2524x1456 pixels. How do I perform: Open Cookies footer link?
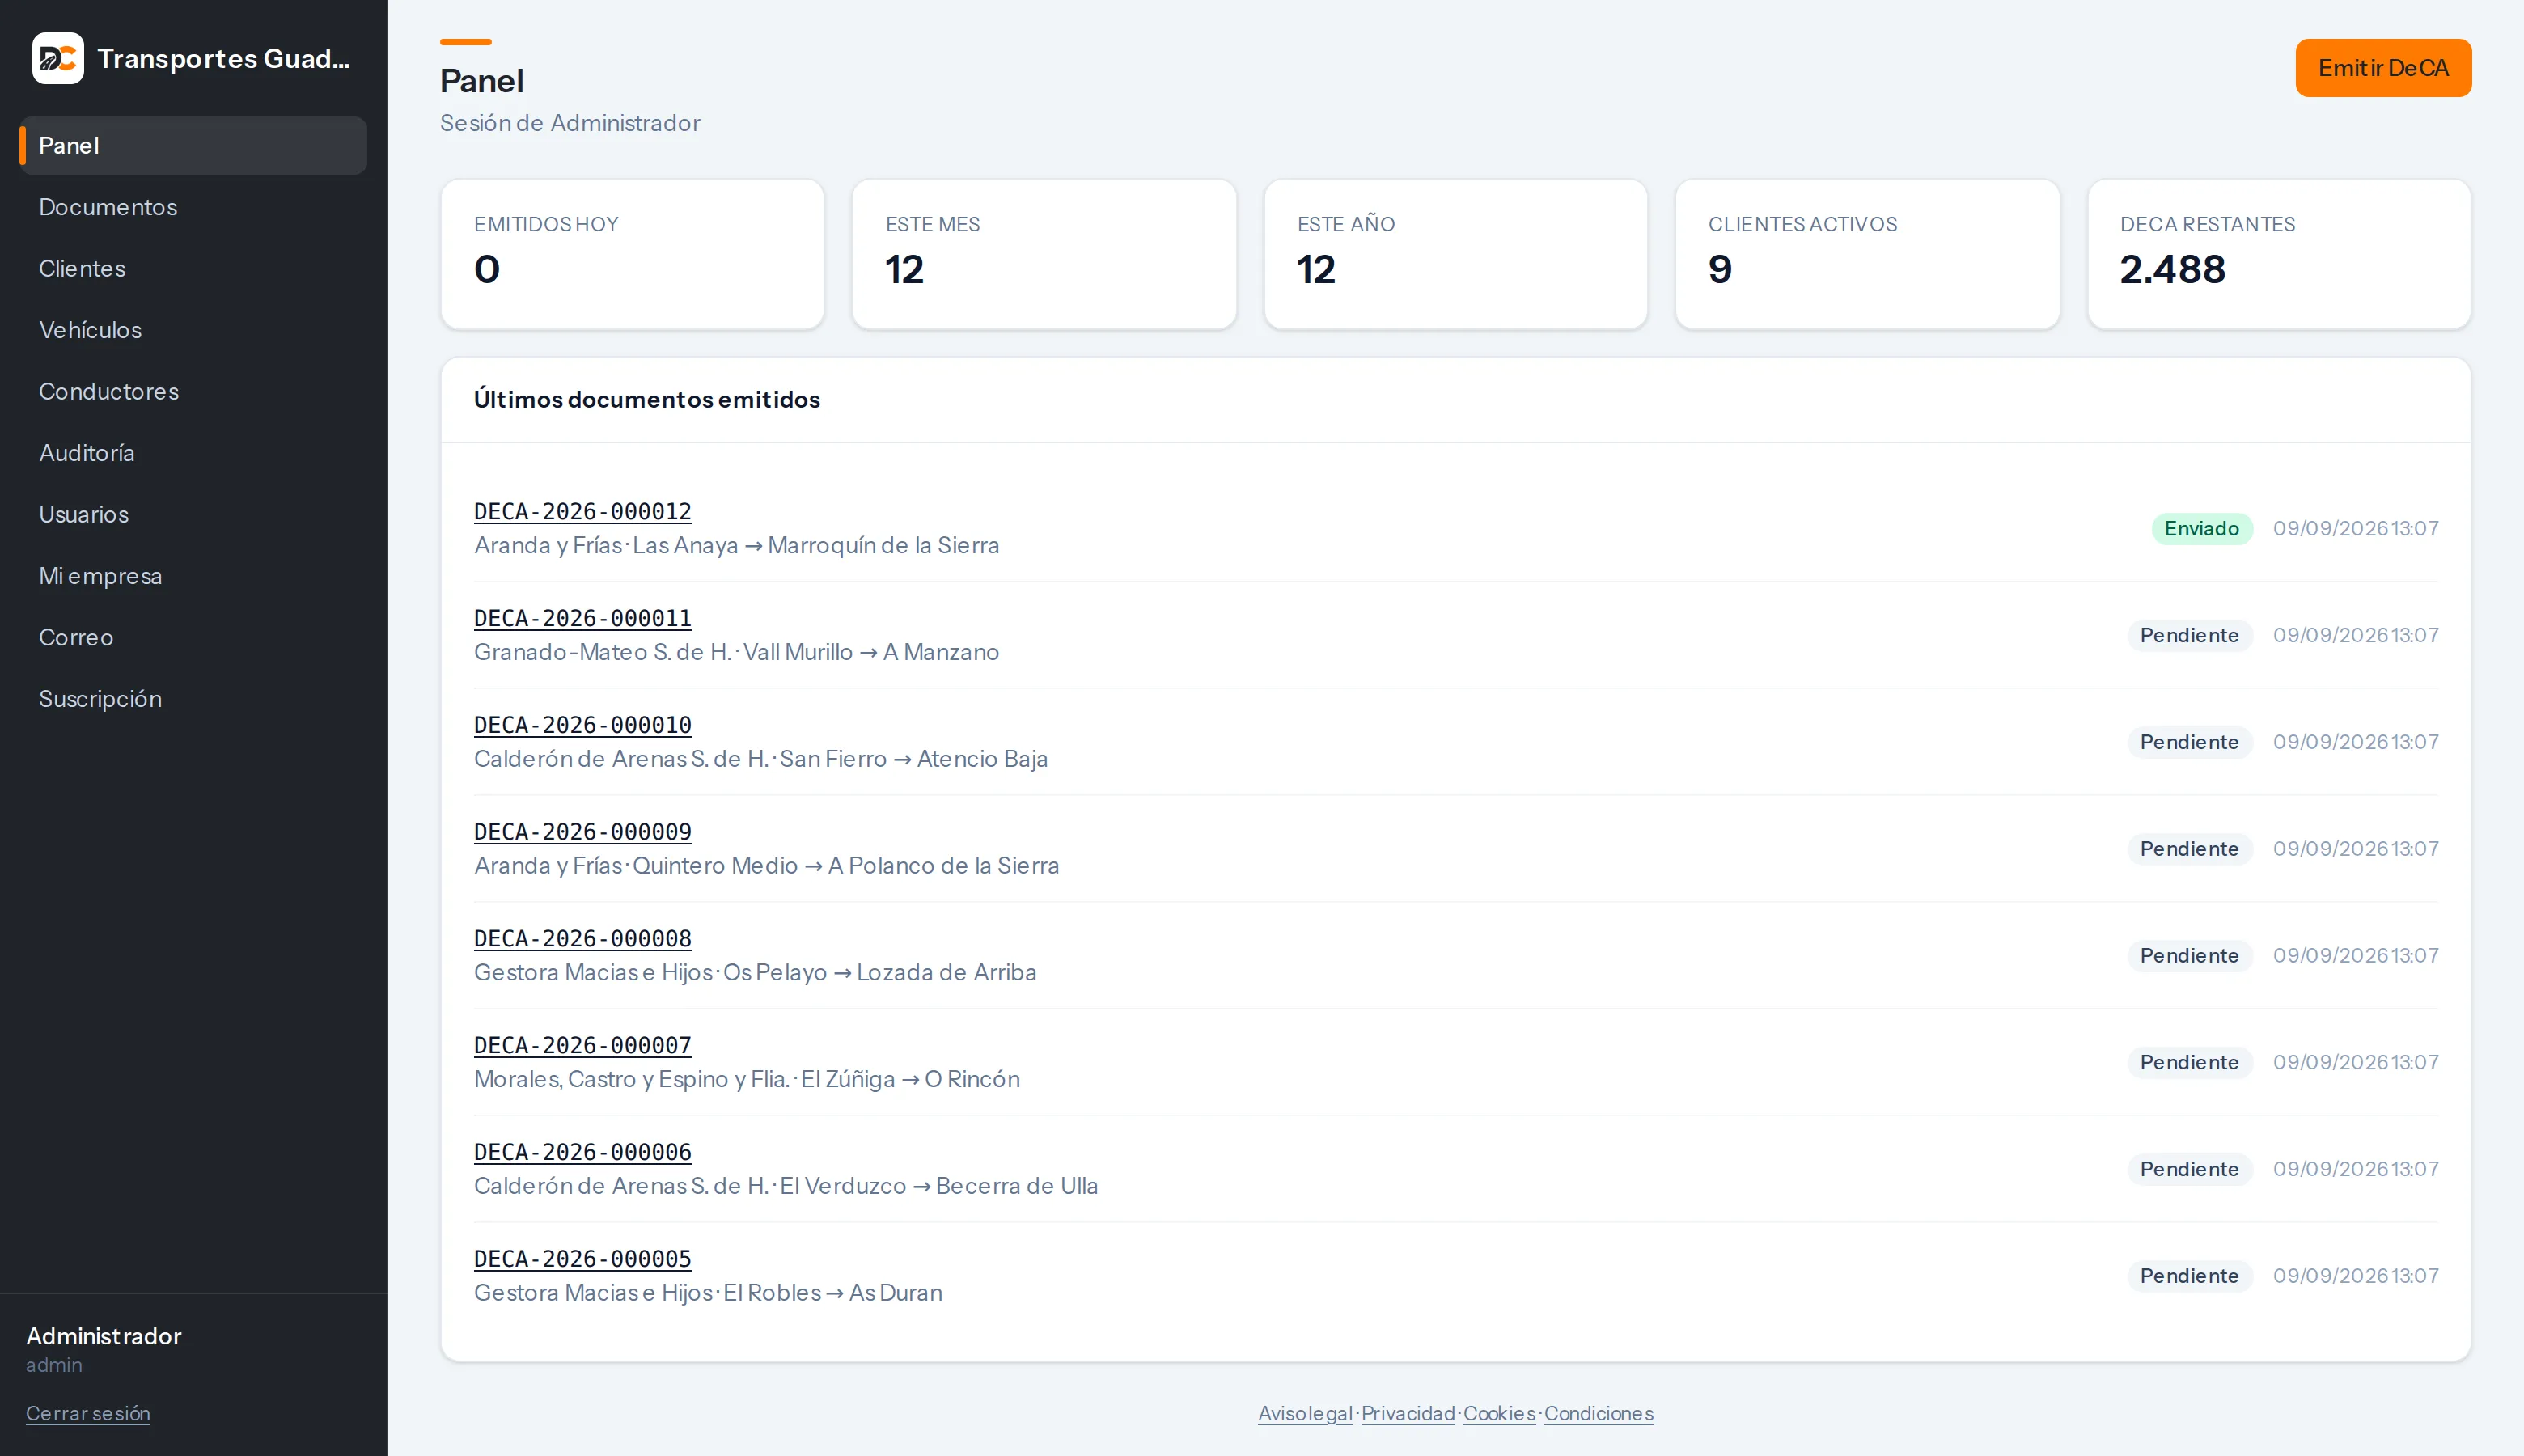pyautogui.click(x=1499, y=1413)
